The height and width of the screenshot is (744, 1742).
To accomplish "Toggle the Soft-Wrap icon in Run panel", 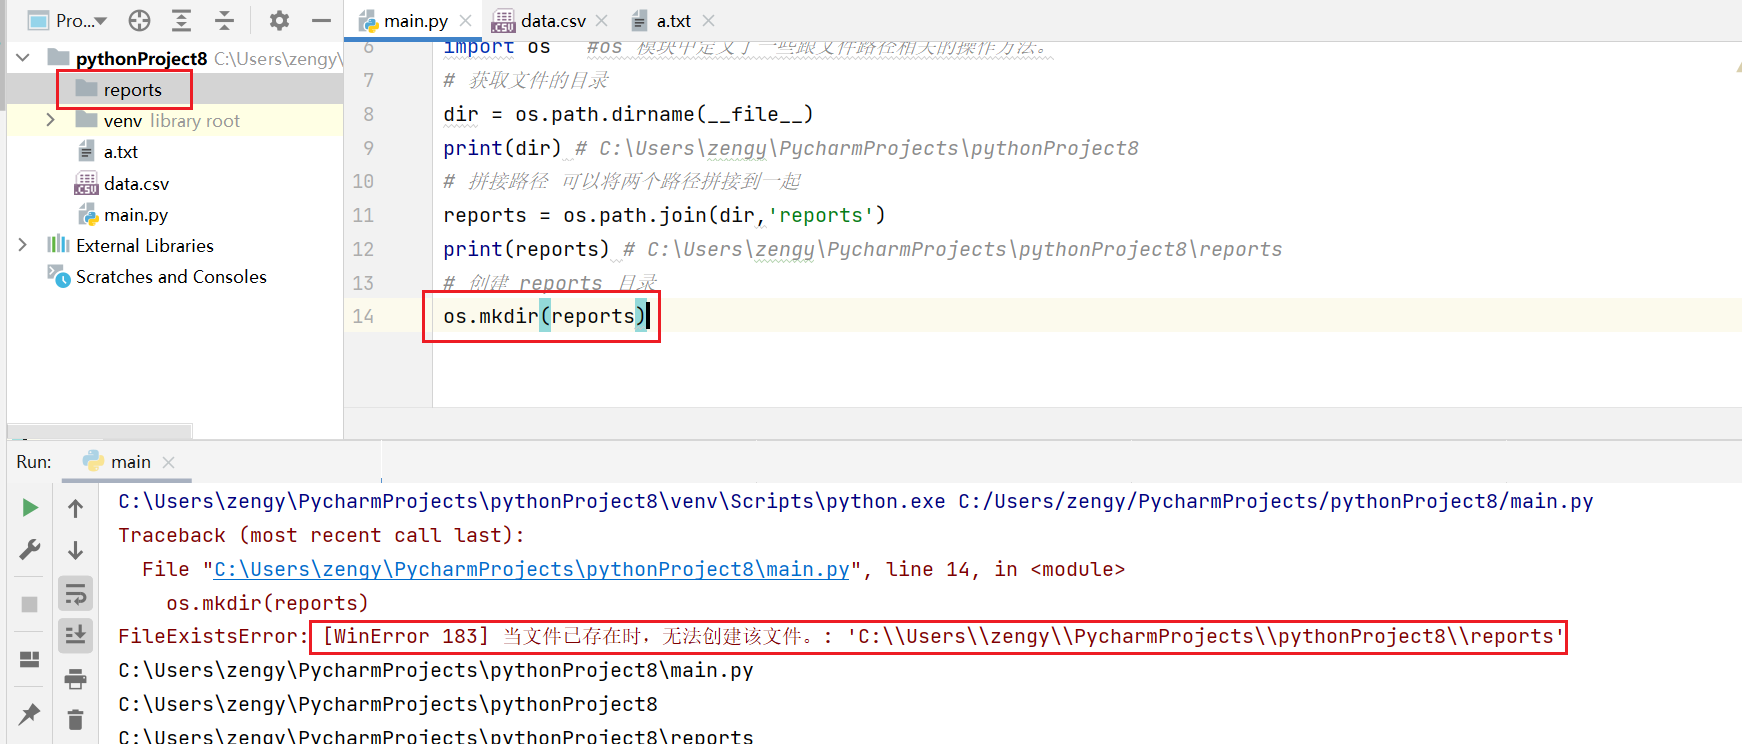I will pos(76,594).
